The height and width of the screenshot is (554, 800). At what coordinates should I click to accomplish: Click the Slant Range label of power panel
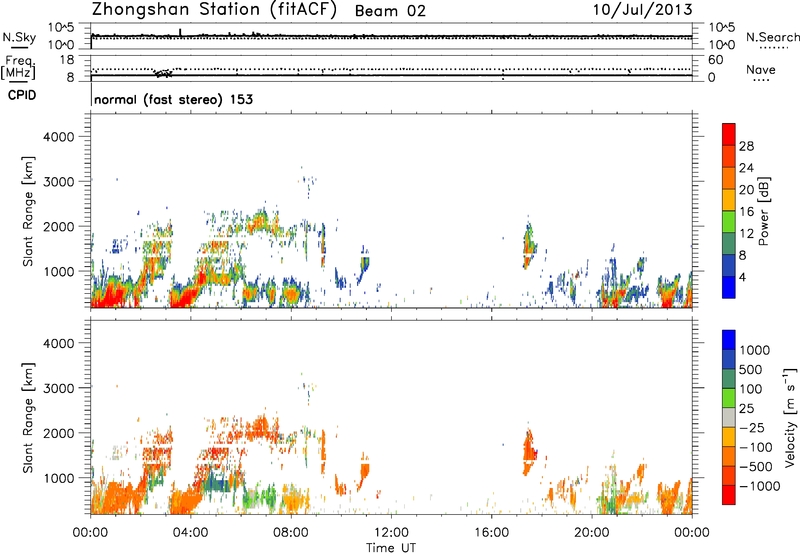[28, 212]
